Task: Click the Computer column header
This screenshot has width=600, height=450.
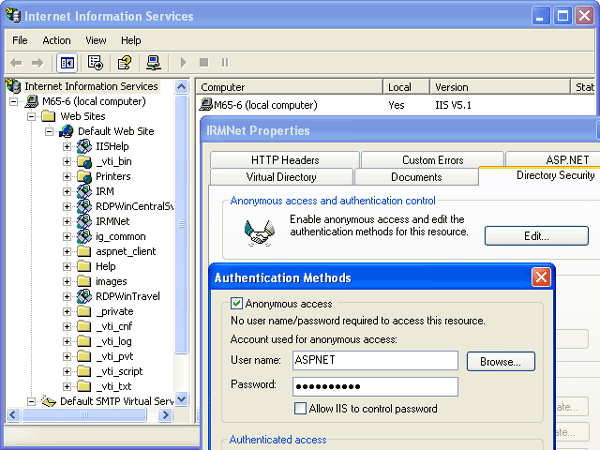Action: point(289,87)
